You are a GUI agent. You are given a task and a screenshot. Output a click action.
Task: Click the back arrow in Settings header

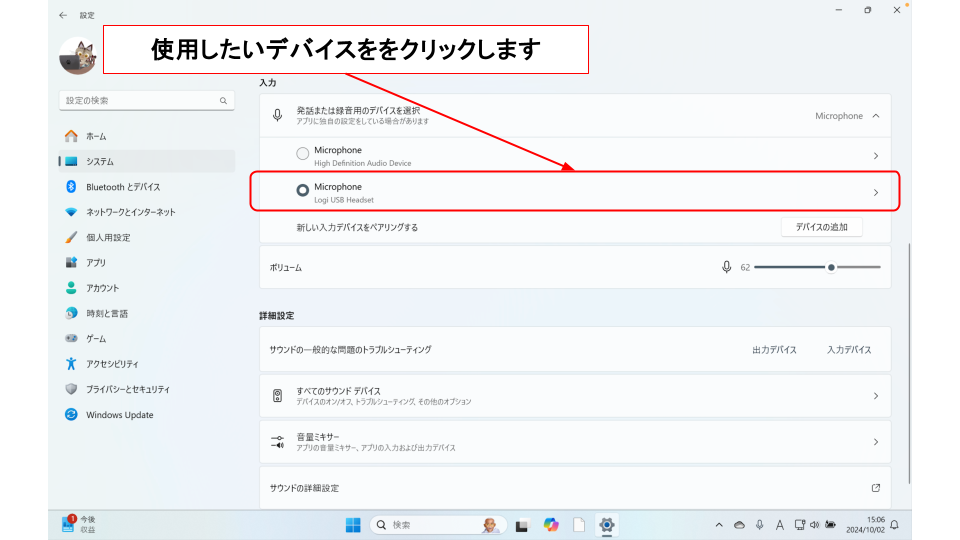pos(64,15)
